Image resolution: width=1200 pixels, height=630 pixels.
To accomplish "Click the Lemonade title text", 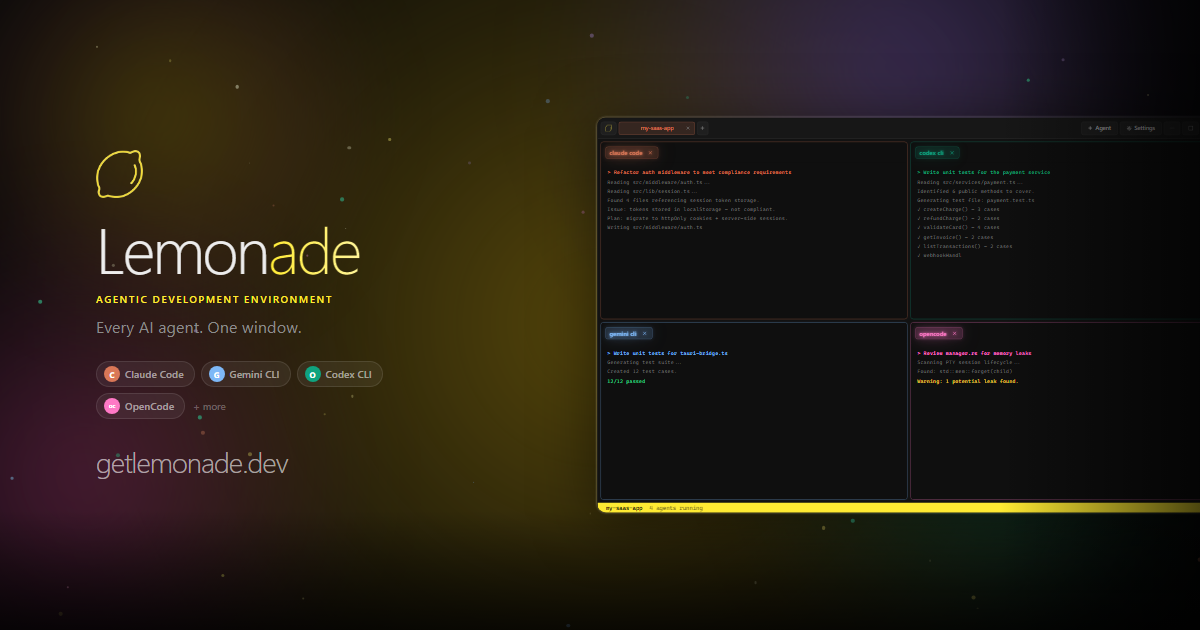I will [228, 251].
